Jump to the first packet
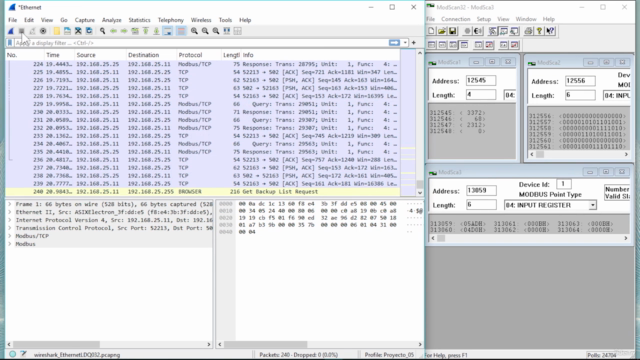The image size is (640, 360). click(x=145, y=31)
